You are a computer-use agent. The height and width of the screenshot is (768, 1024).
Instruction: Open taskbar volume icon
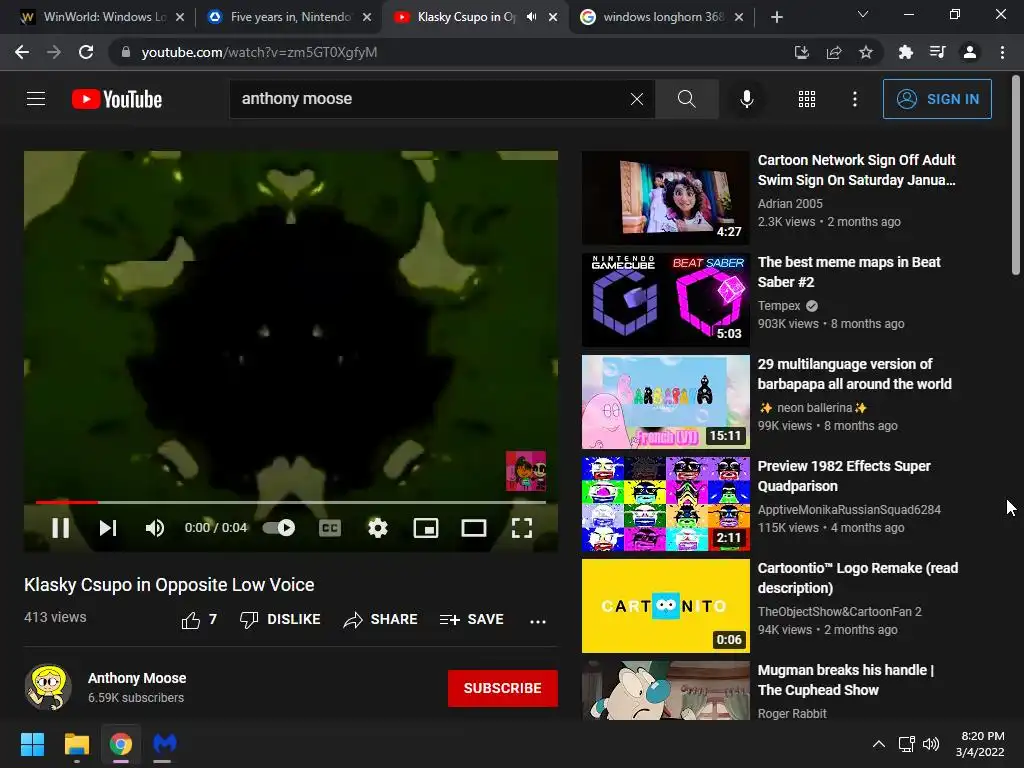931,744
